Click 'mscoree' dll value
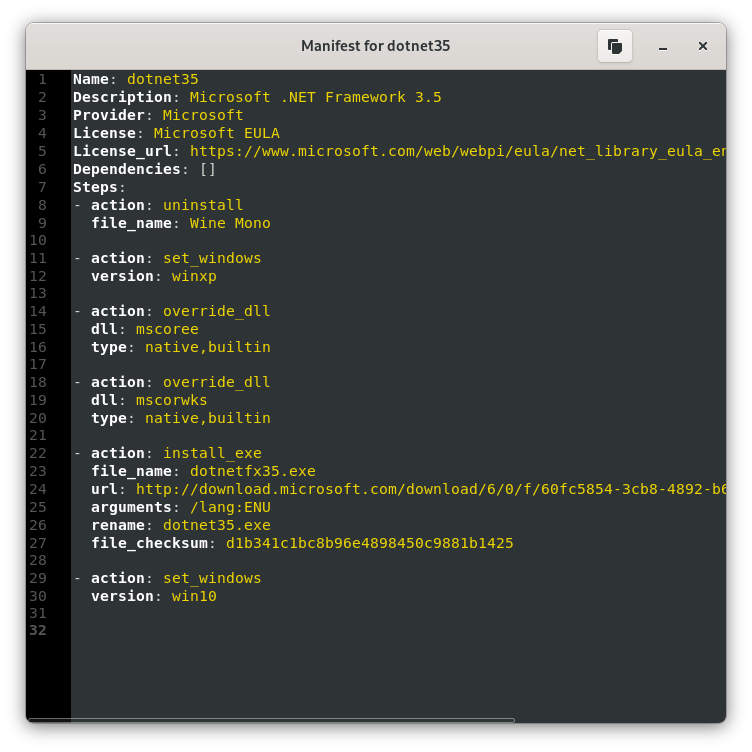752x752 pixels. (x=167, y=329)
